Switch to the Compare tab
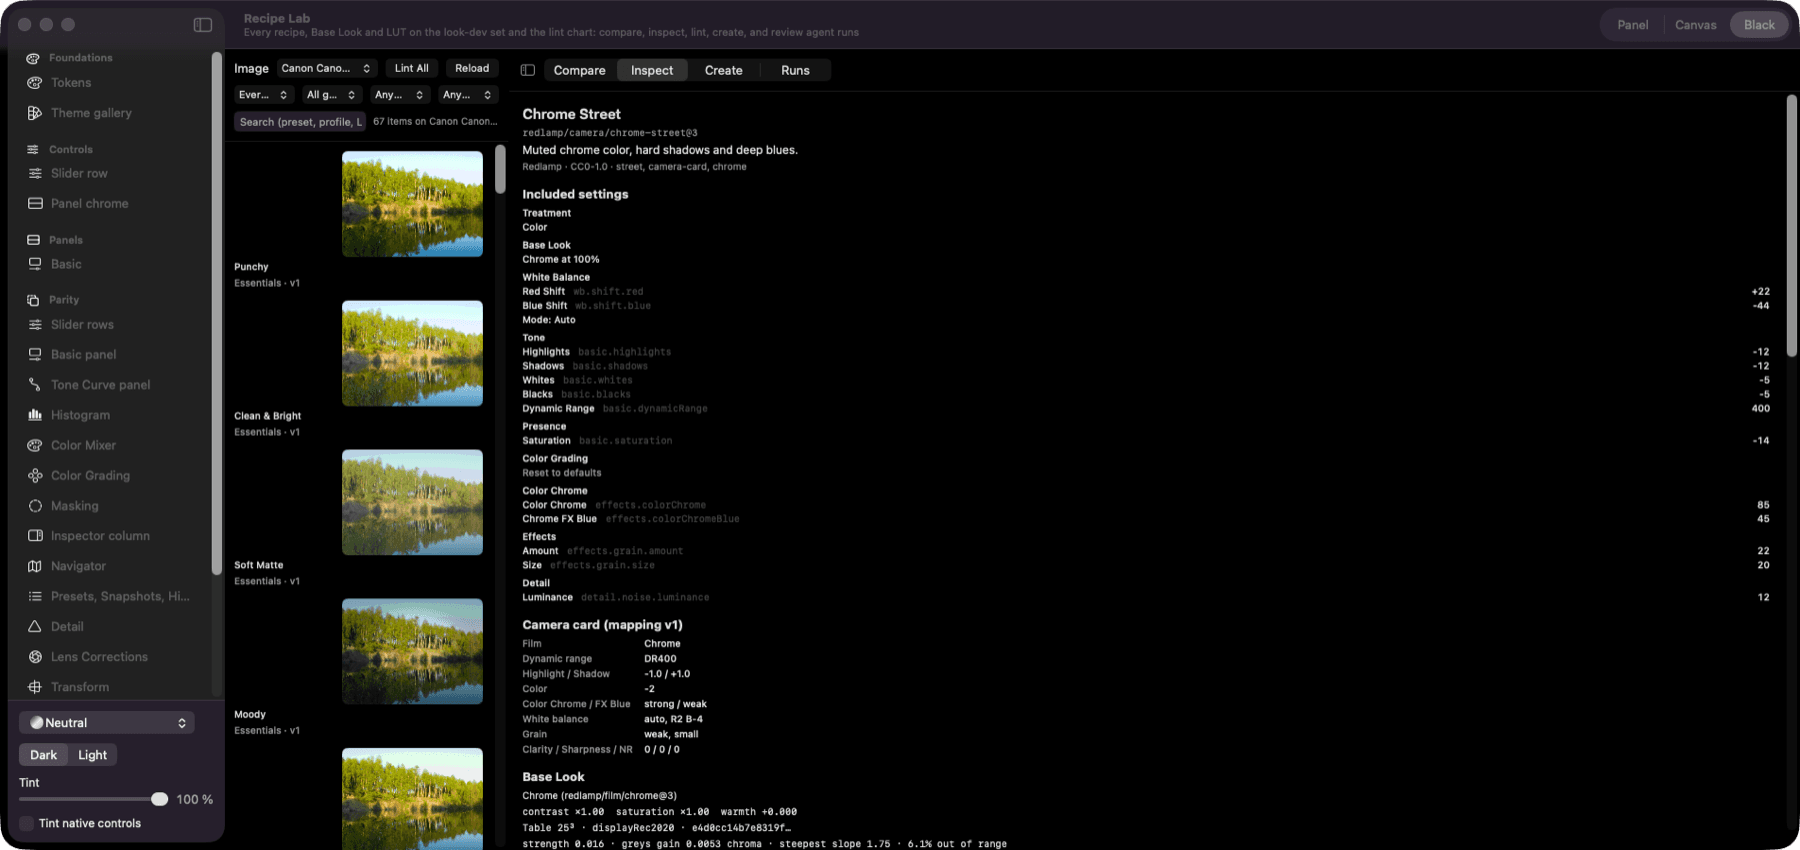This screenshot has height=850, width=1800. coord(580,70)
